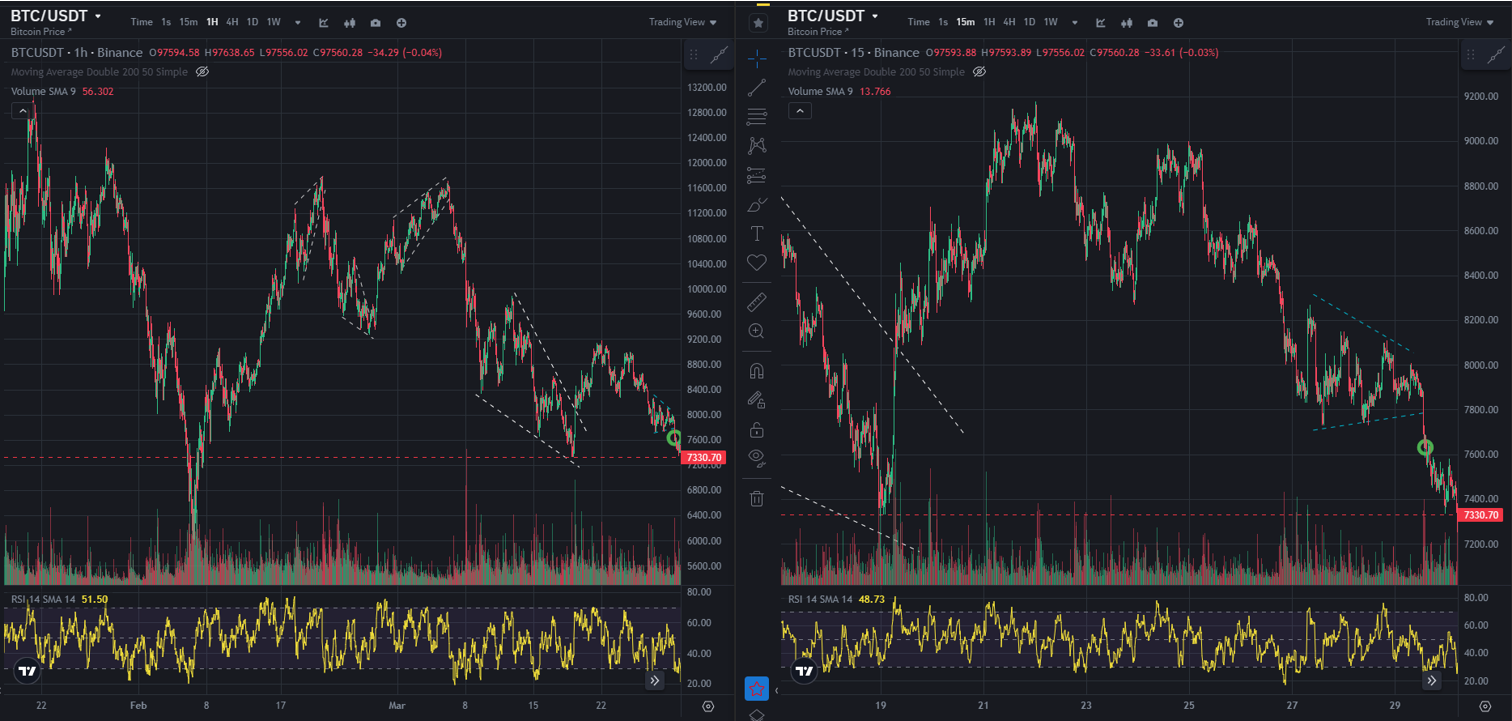
Task: Click Time option in left chart toolbar
Action: pyautogui.click(x=142, y=22)
